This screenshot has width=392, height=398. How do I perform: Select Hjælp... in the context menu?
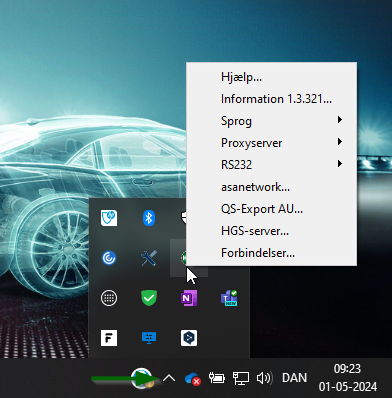[271, 77]
